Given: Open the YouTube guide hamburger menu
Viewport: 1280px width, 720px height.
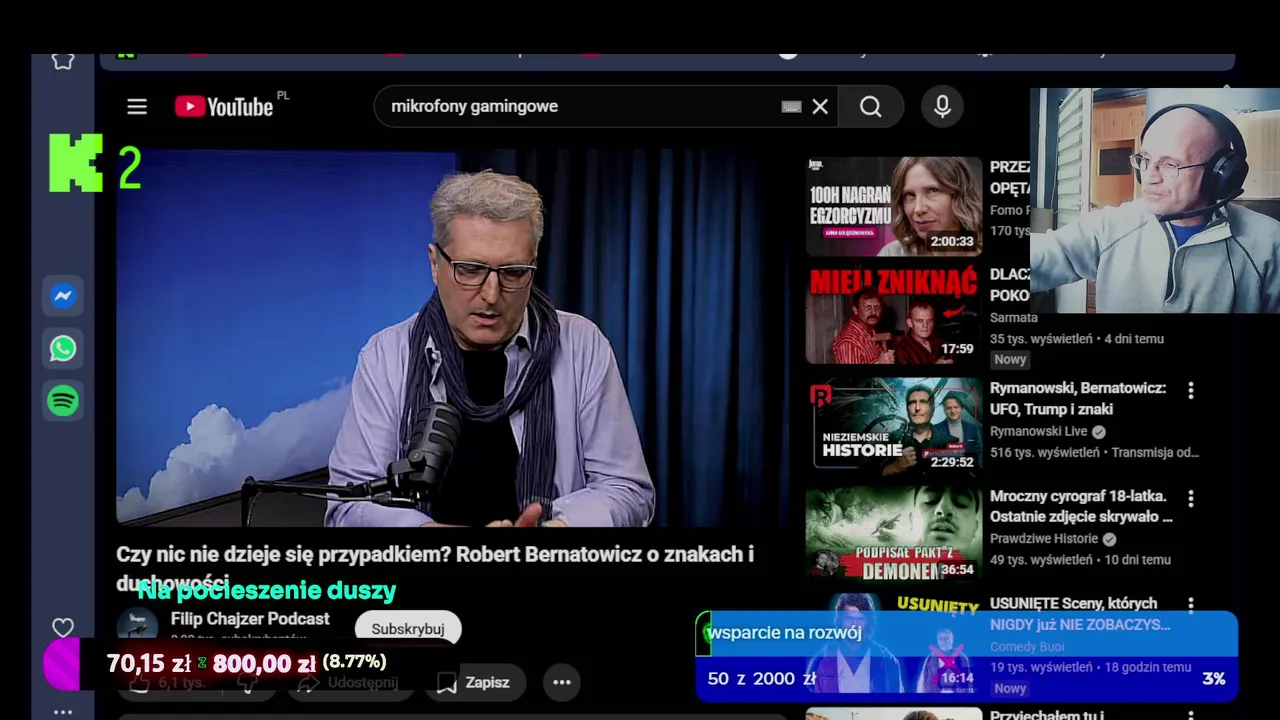Looking at the screenshot, I should pyautogui.click(x=137, y=107).
